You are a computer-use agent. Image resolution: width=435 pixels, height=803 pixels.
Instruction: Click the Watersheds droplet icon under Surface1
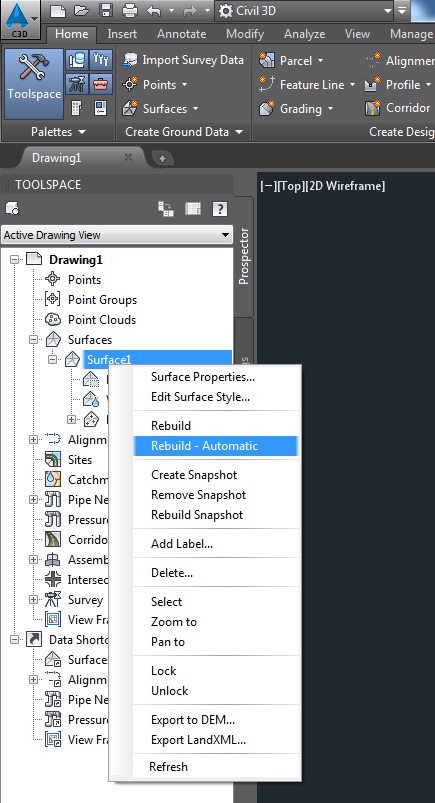click(91, 399)
